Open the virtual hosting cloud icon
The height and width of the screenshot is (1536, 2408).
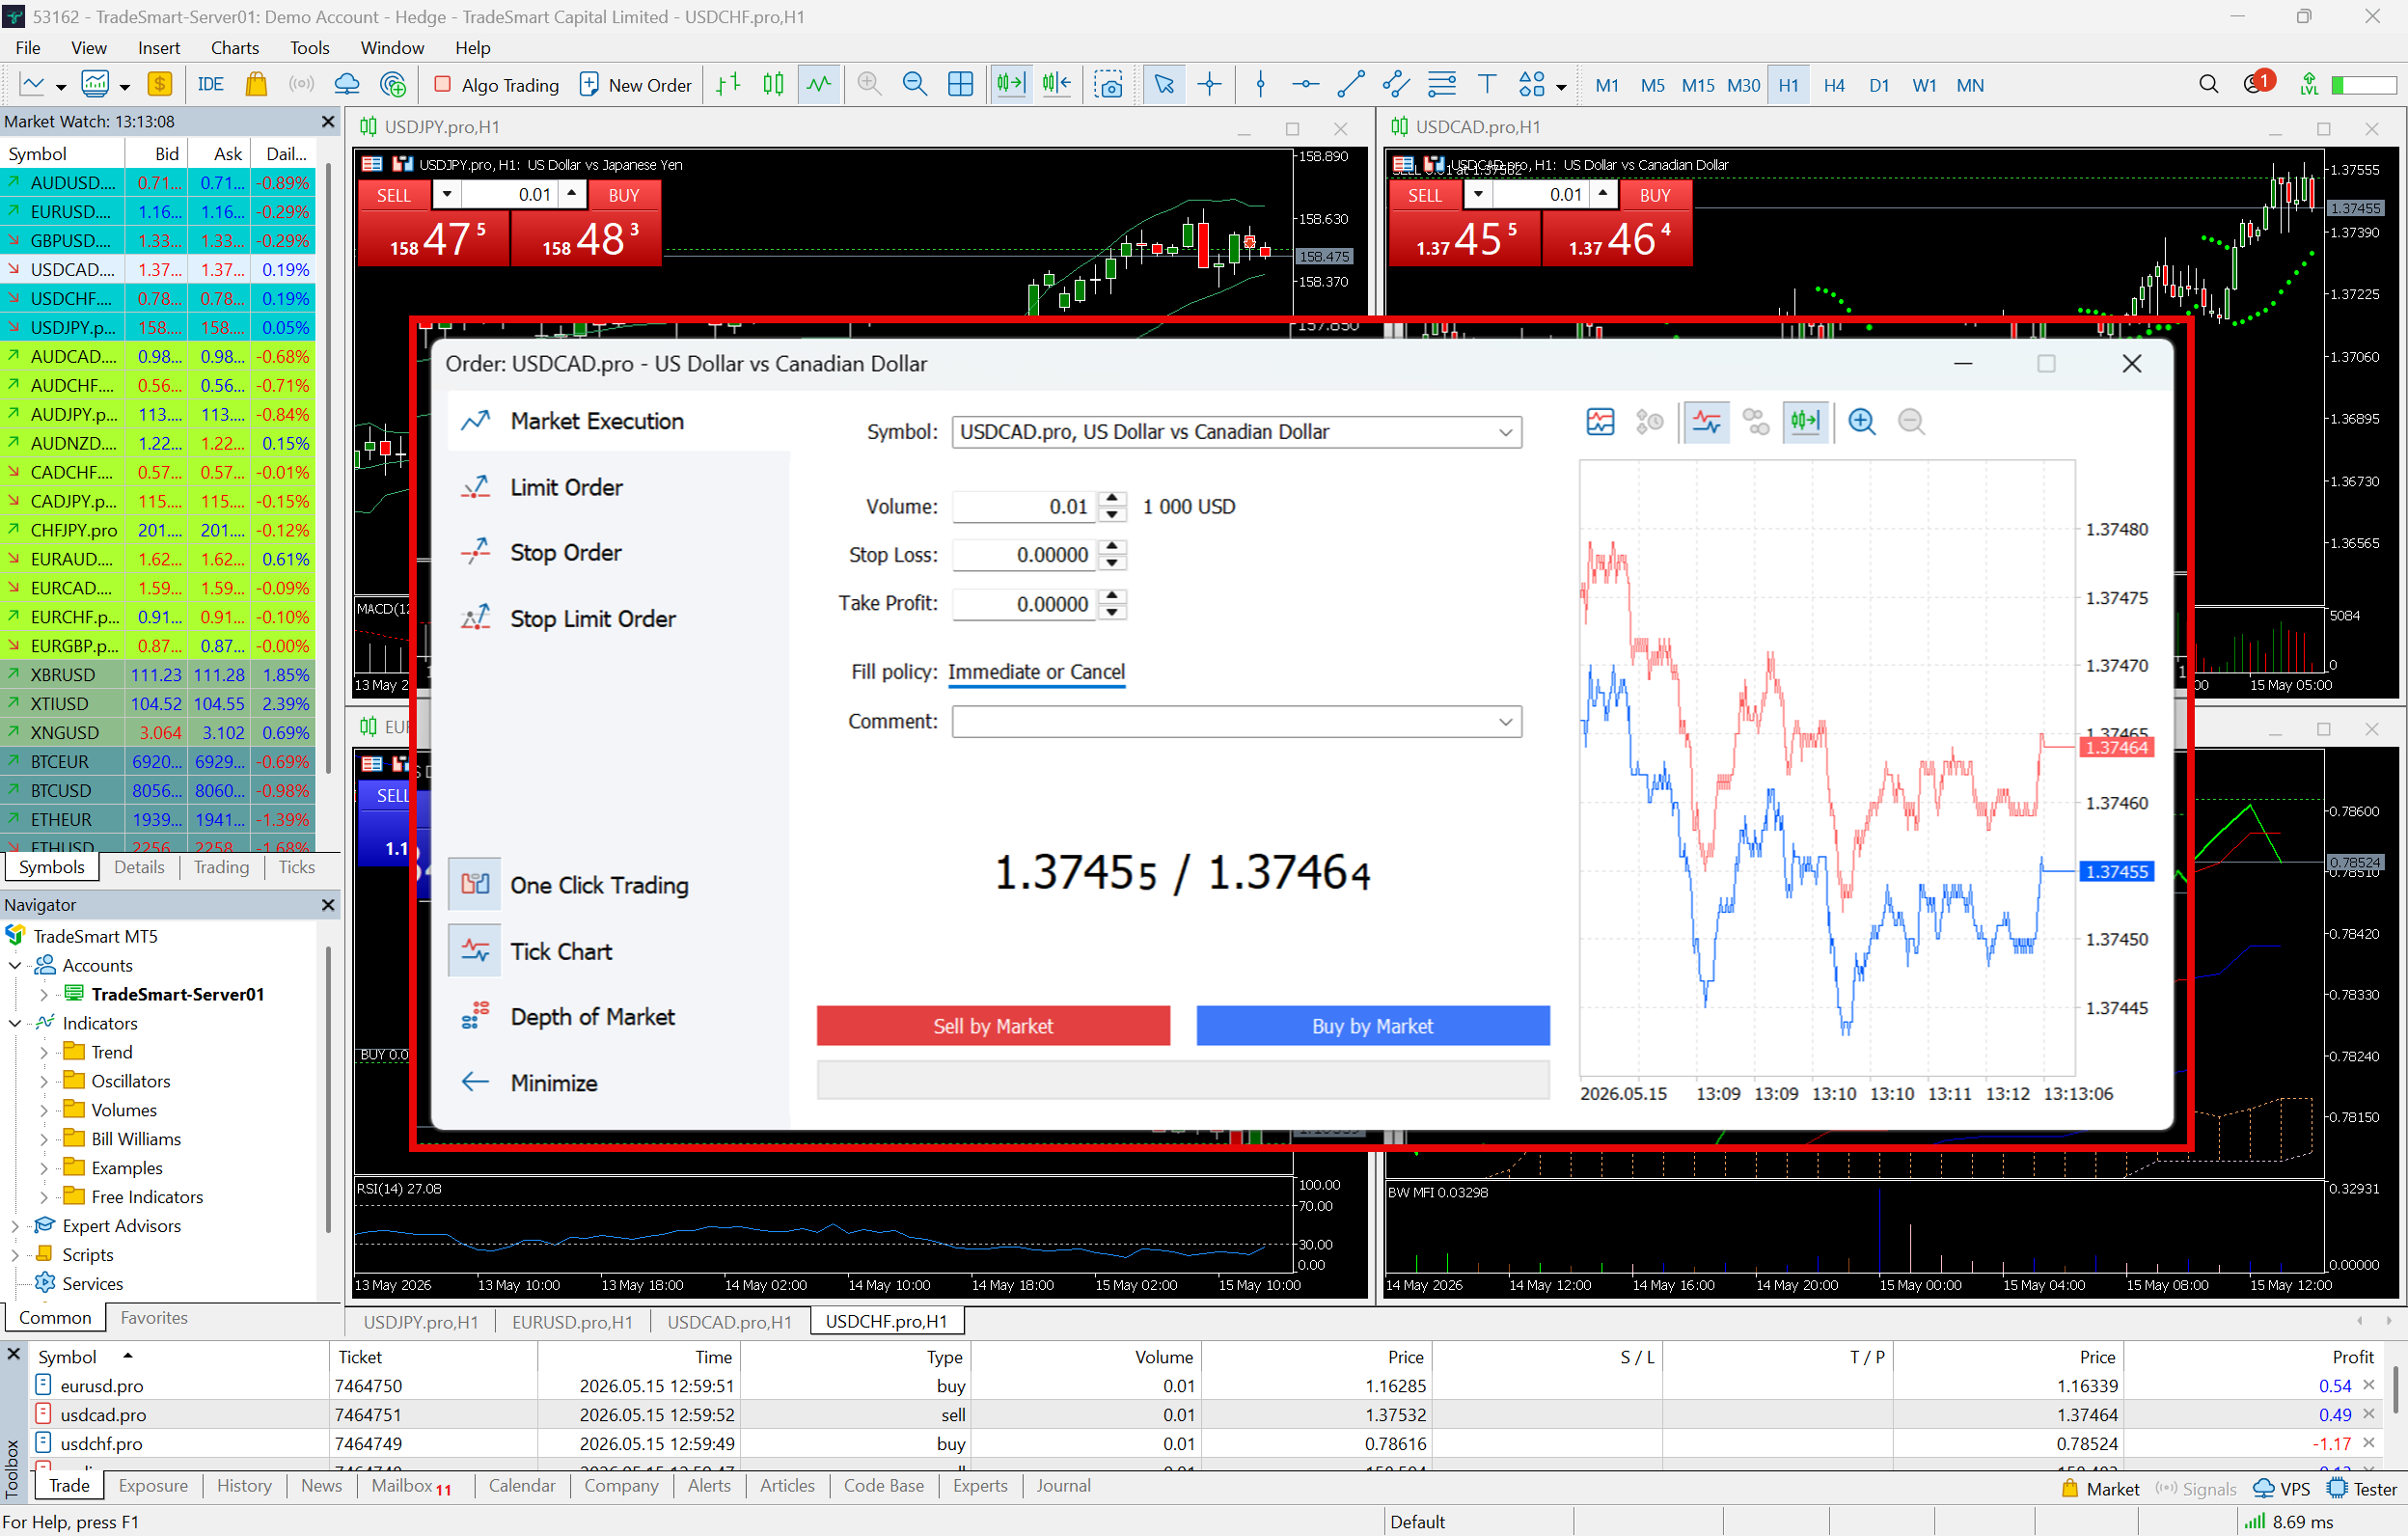(x=347, y=85)
